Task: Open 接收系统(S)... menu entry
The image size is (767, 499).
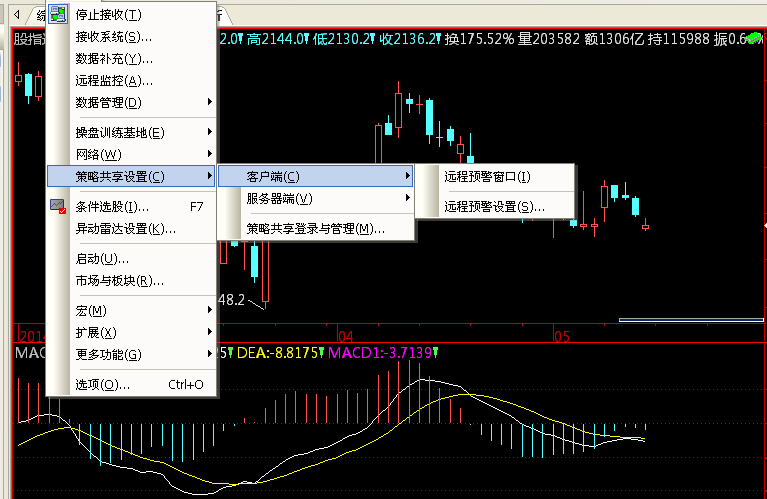Action: (131, 37)
